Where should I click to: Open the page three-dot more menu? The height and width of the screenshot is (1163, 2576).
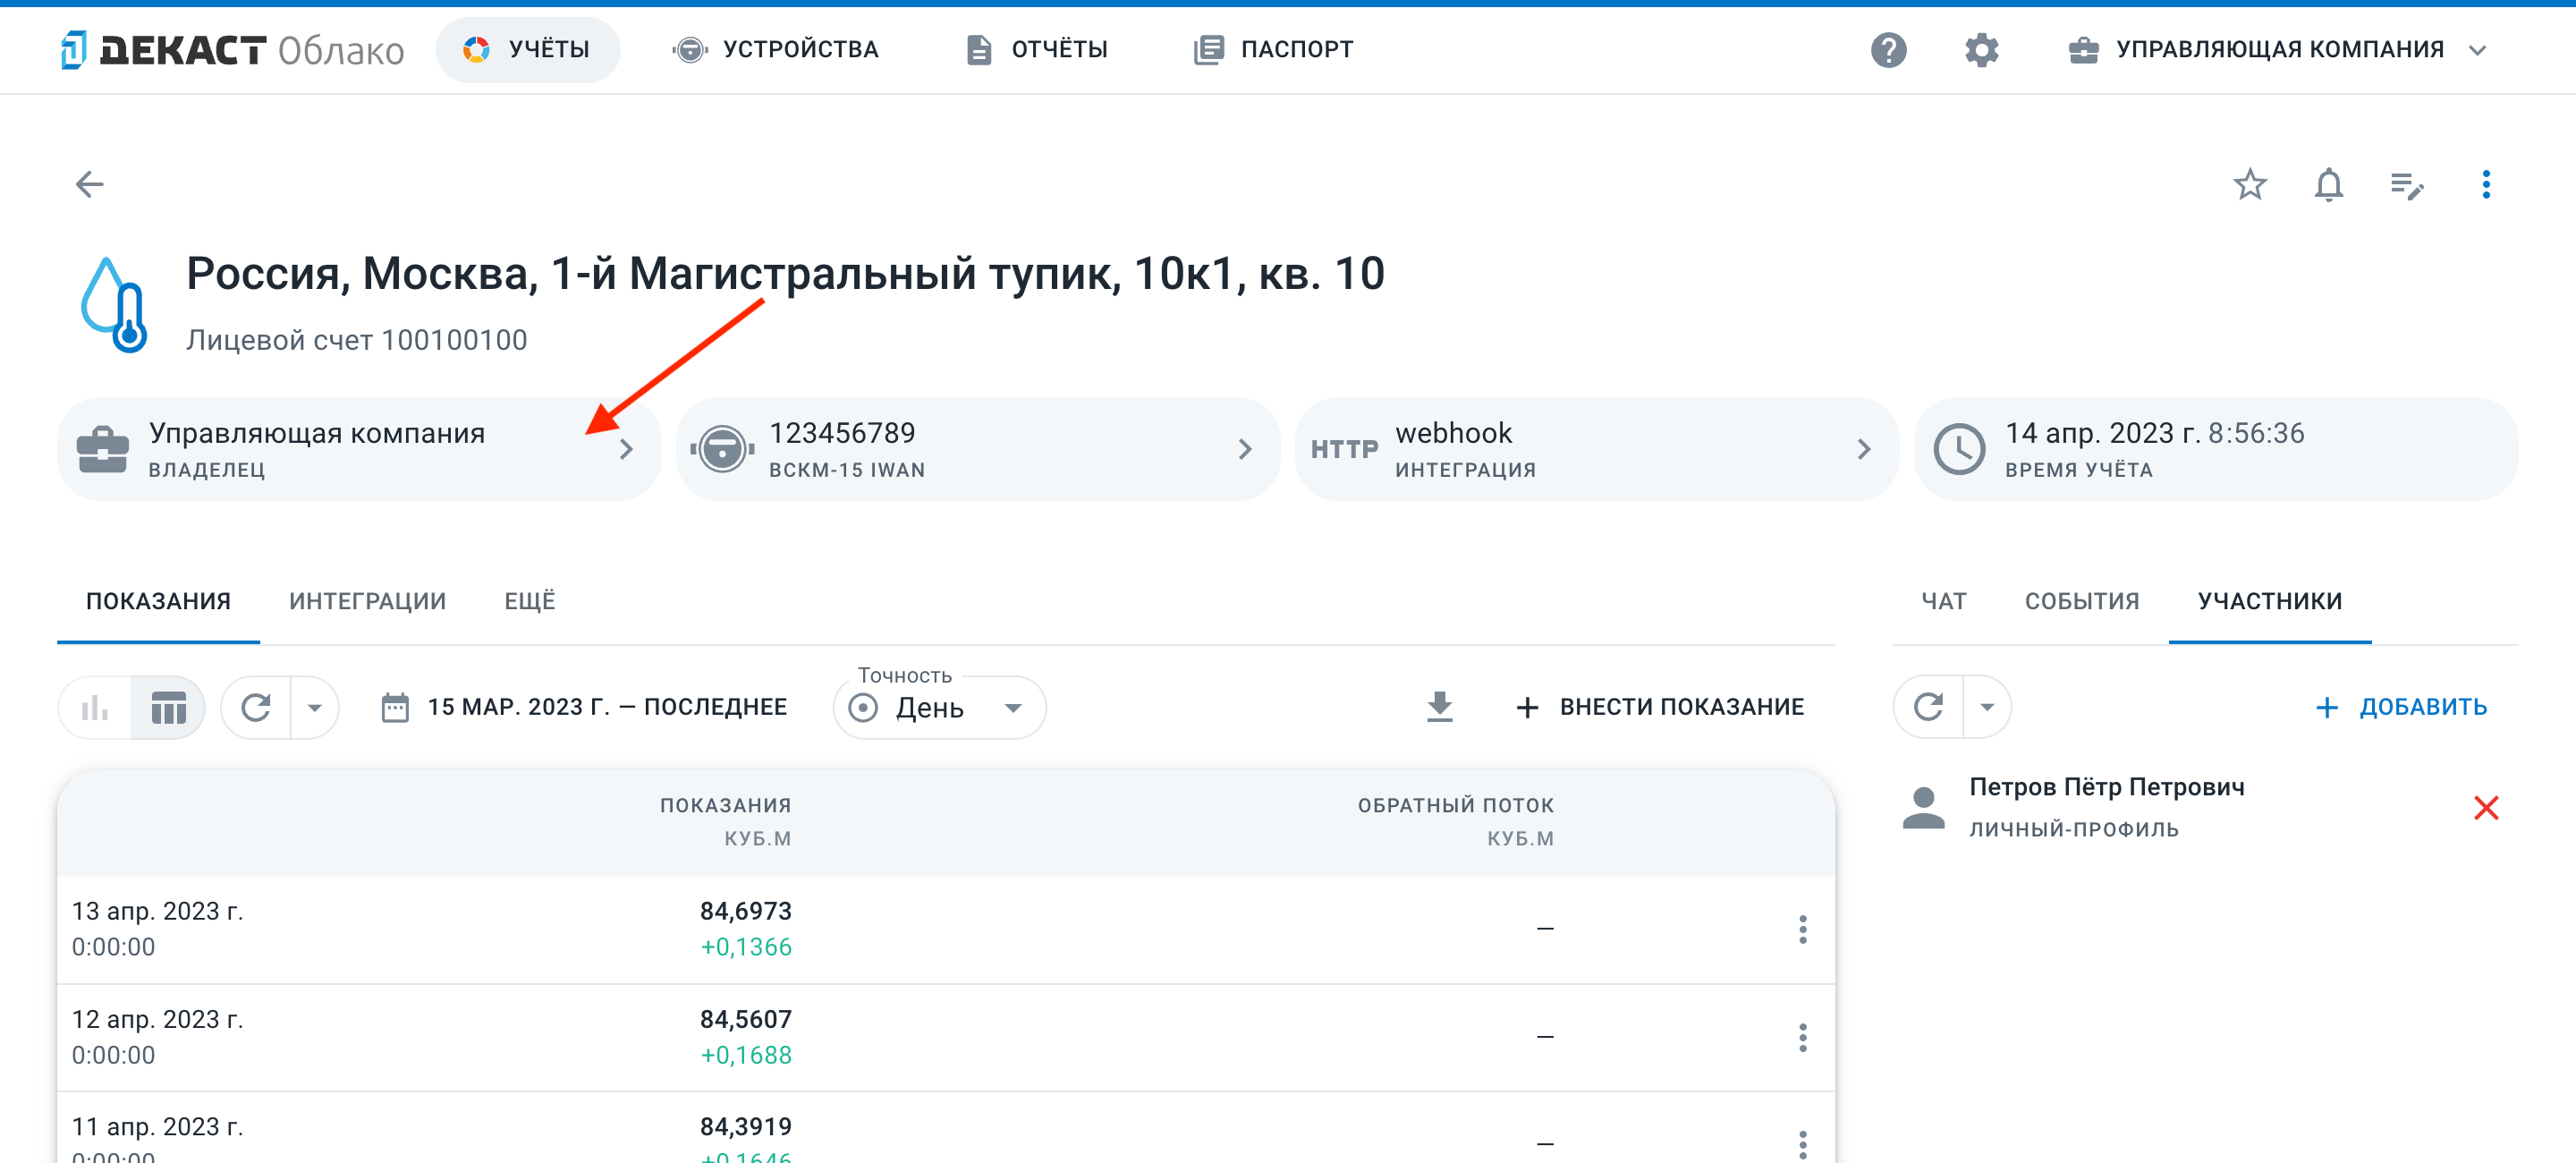2485,184
